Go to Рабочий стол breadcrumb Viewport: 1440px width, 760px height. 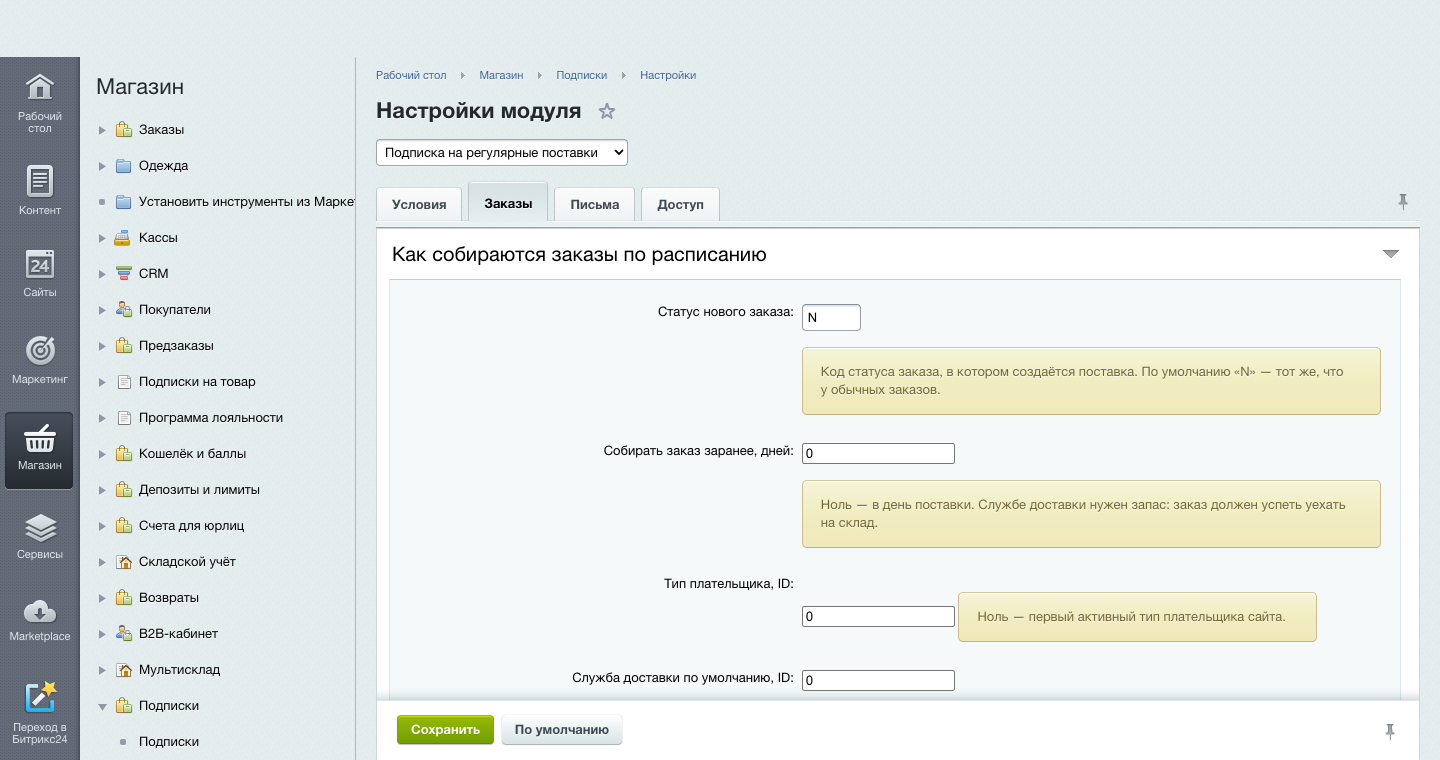(411, 75)
